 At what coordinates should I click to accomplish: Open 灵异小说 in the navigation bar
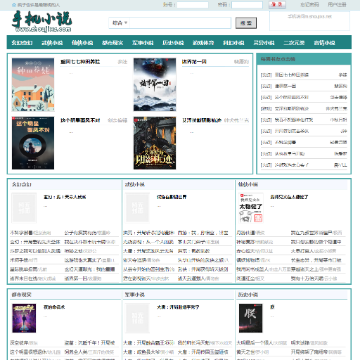(x=264, y=43)
